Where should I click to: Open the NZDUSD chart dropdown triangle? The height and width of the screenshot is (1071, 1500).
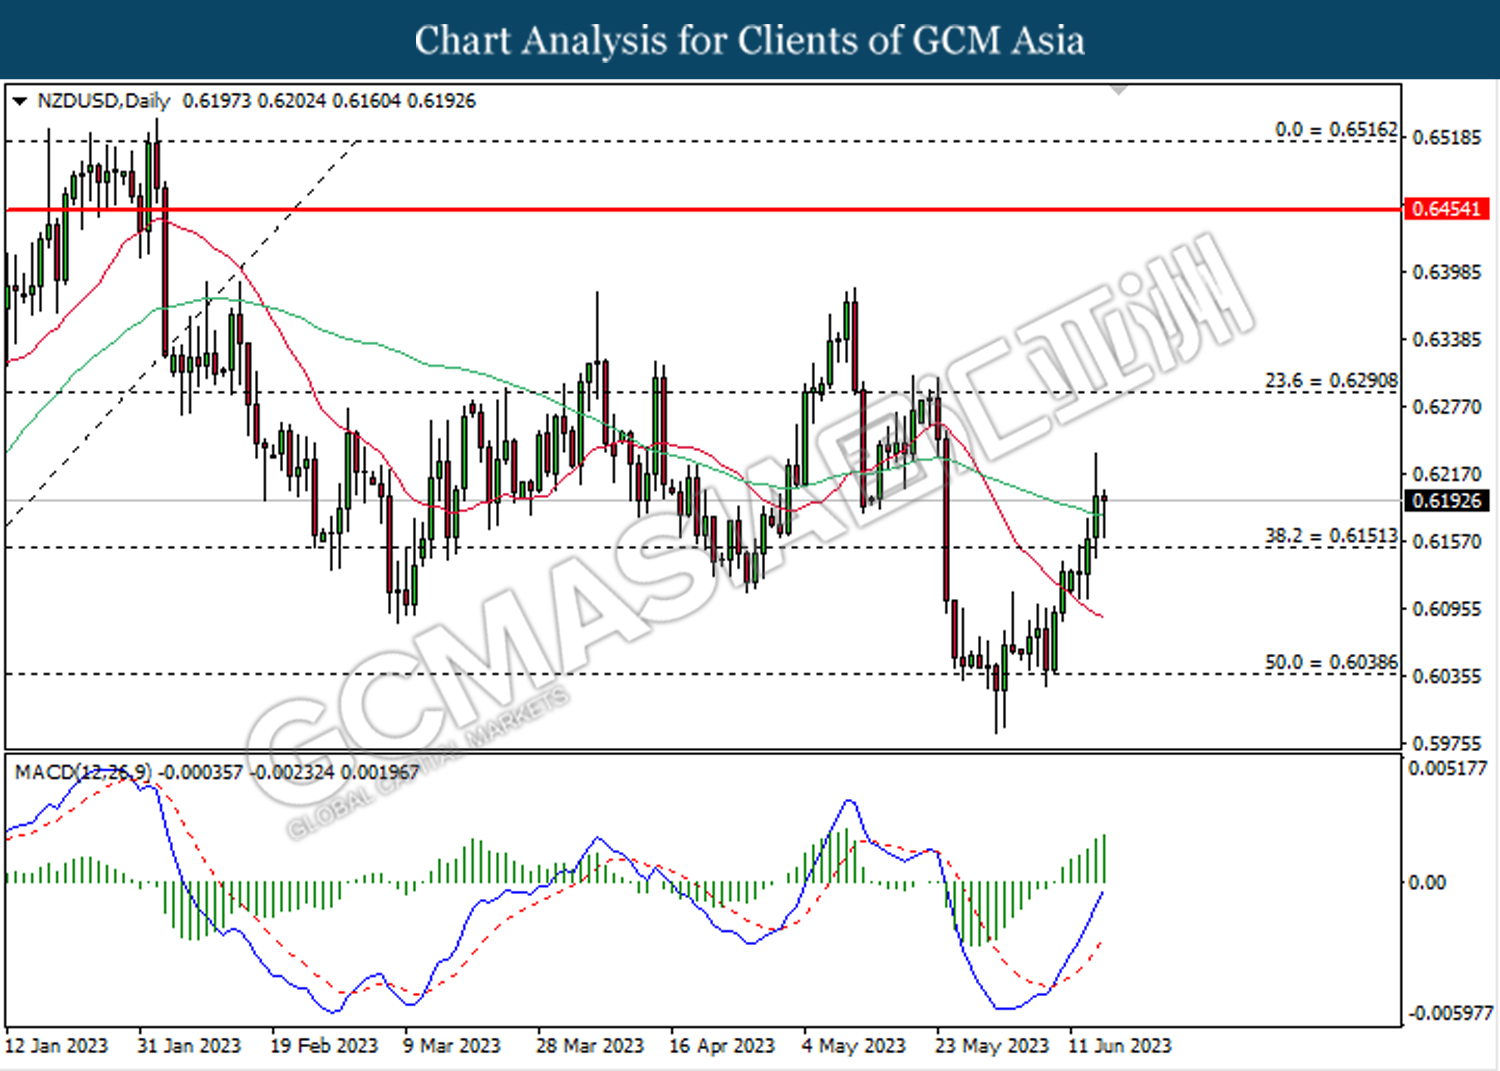(x=19, y=101)
